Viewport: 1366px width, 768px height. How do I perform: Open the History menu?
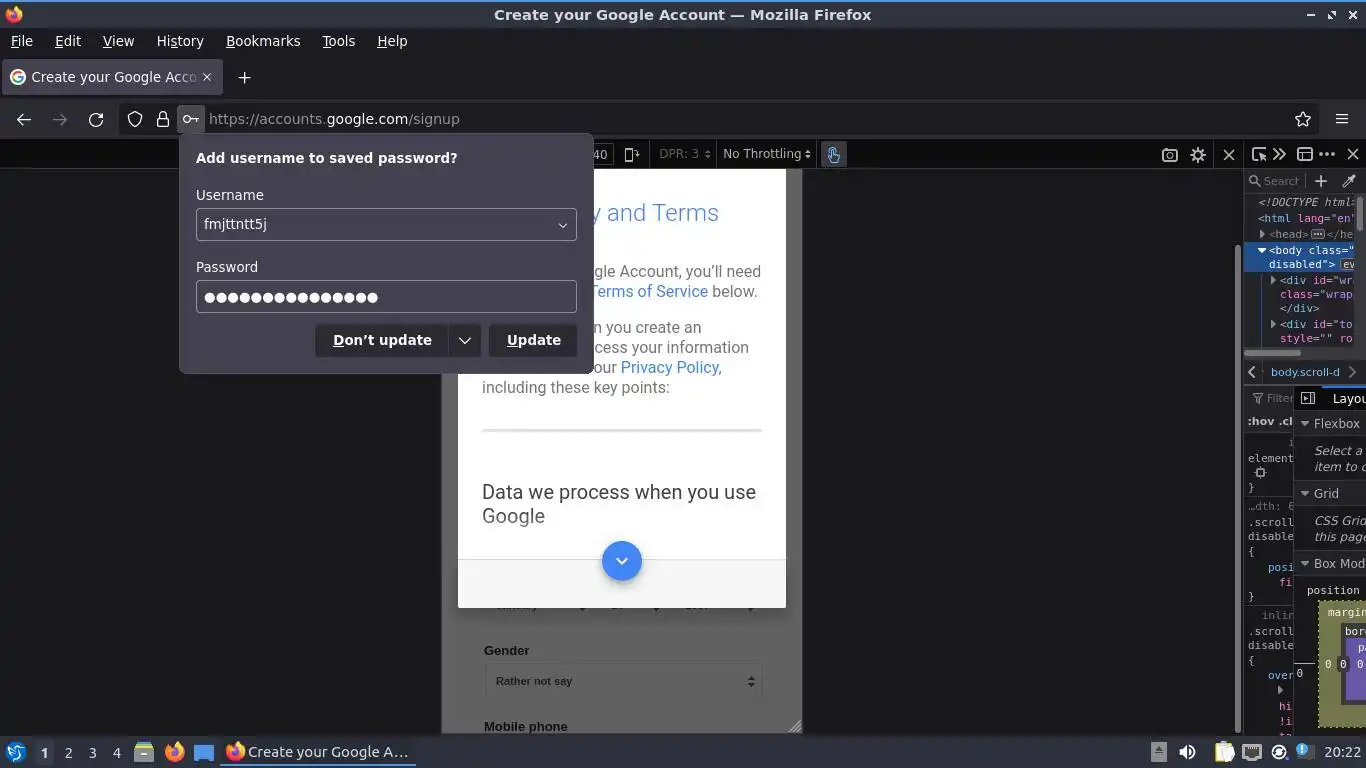tap(180, 41)
